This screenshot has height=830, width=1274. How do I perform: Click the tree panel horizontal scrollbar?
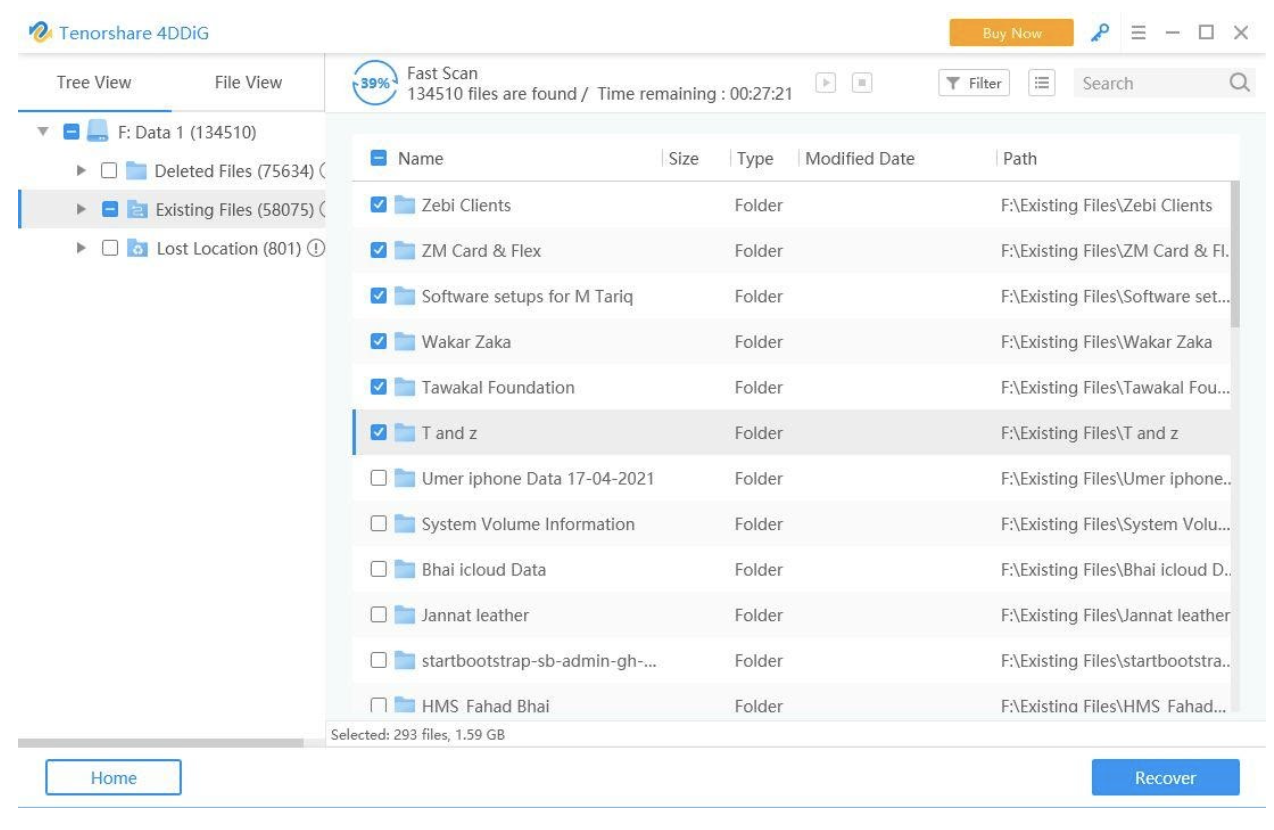[x=161, y=743]
